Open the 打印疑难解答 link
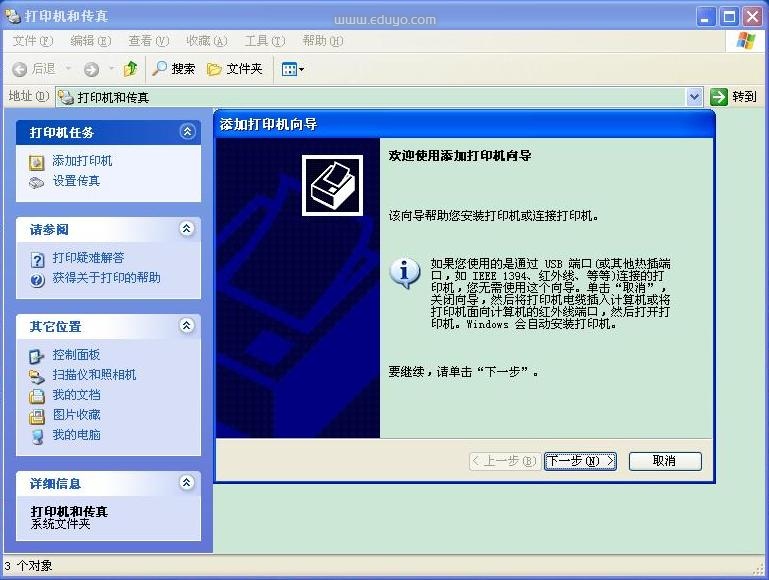Screen dimensions: 769x580 coord(88,258)
